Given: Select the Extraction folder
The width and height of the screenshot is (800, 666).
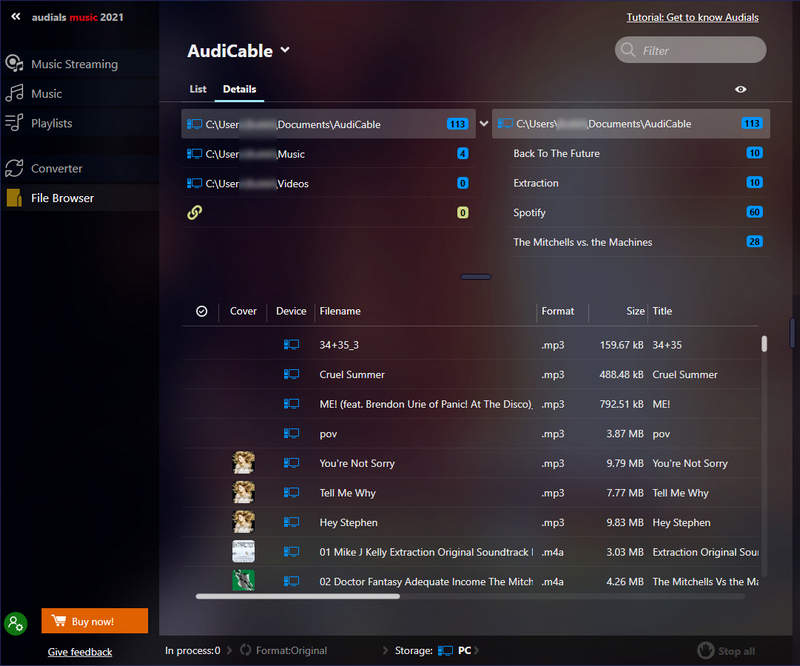Looking at the screenshot, I should [x=536, y=183].
